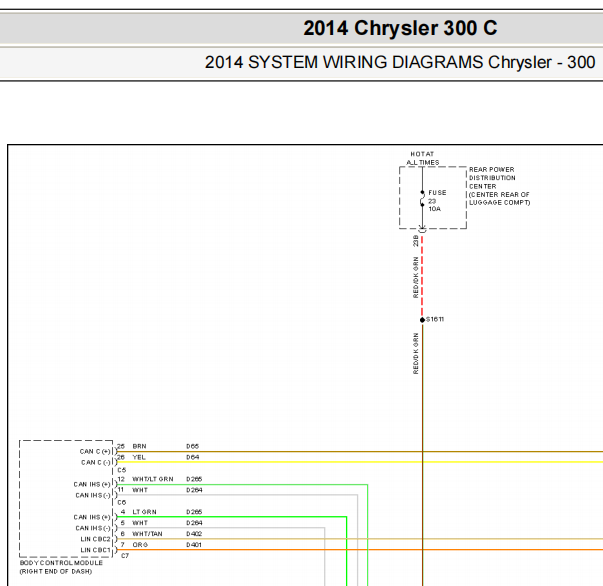
Task: Click the RED/DK GRN label below splice S1611
Action: tap(415, 353)
